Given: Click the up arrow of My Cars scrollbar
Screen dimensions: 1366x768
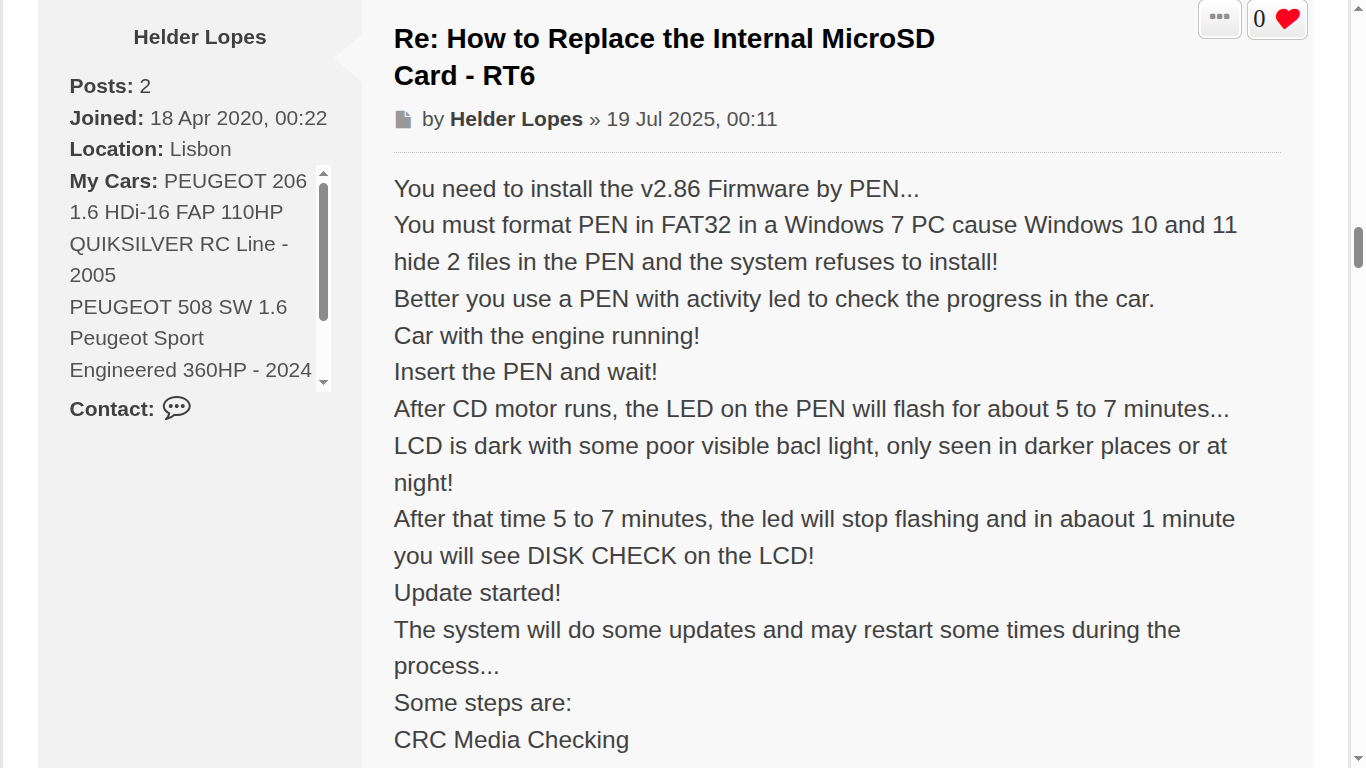Looking at the screenshot, I should coord(323,173).
